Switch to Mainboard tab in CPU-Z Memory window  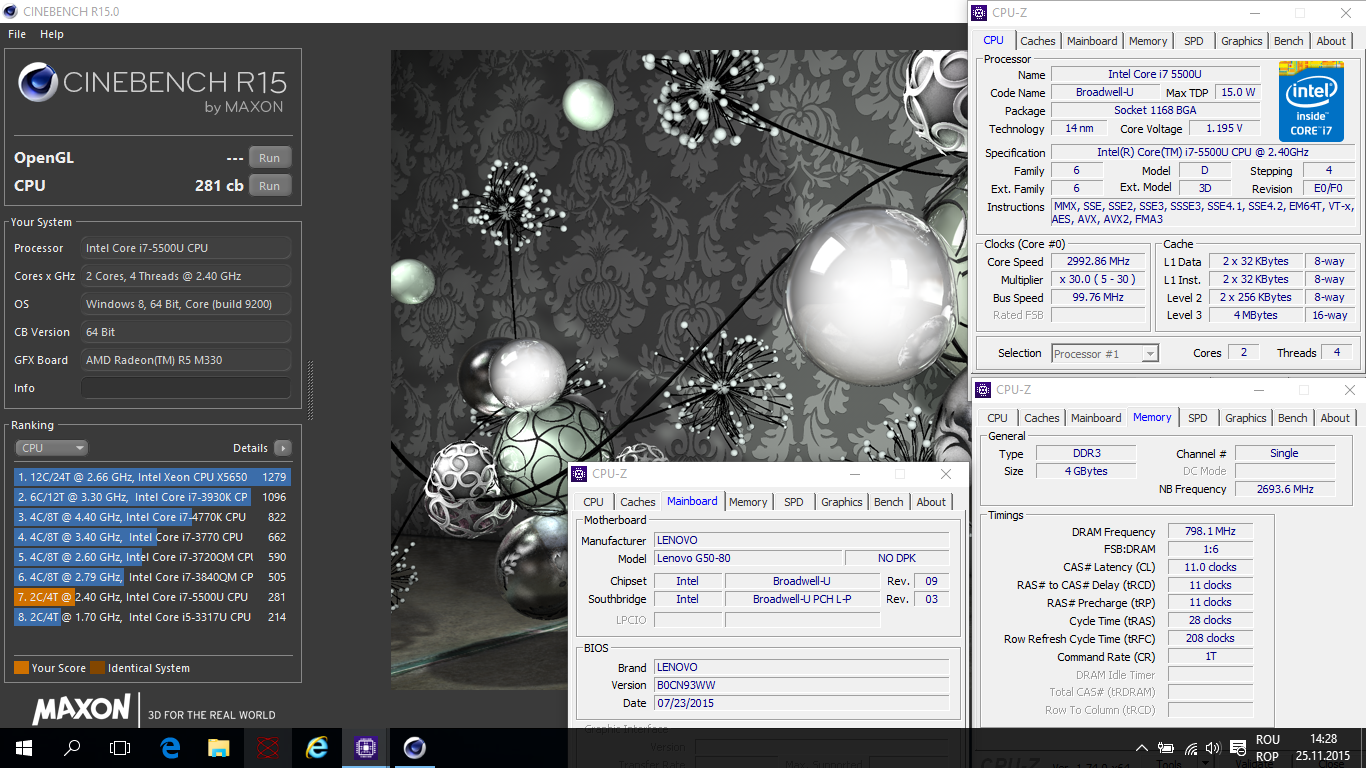1096,418
